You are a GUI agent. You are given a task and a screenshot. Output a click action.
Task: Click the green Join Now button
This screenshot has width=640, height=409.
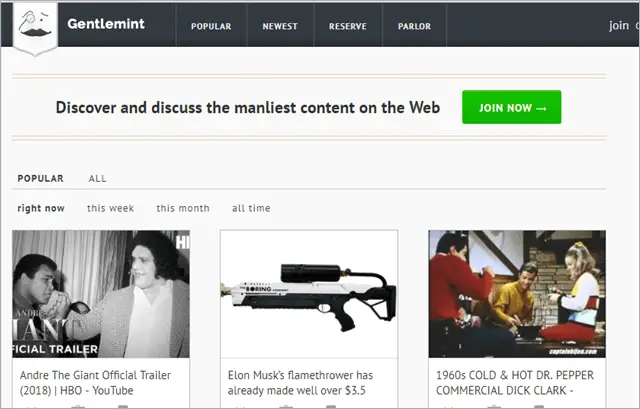click(511, 107)
